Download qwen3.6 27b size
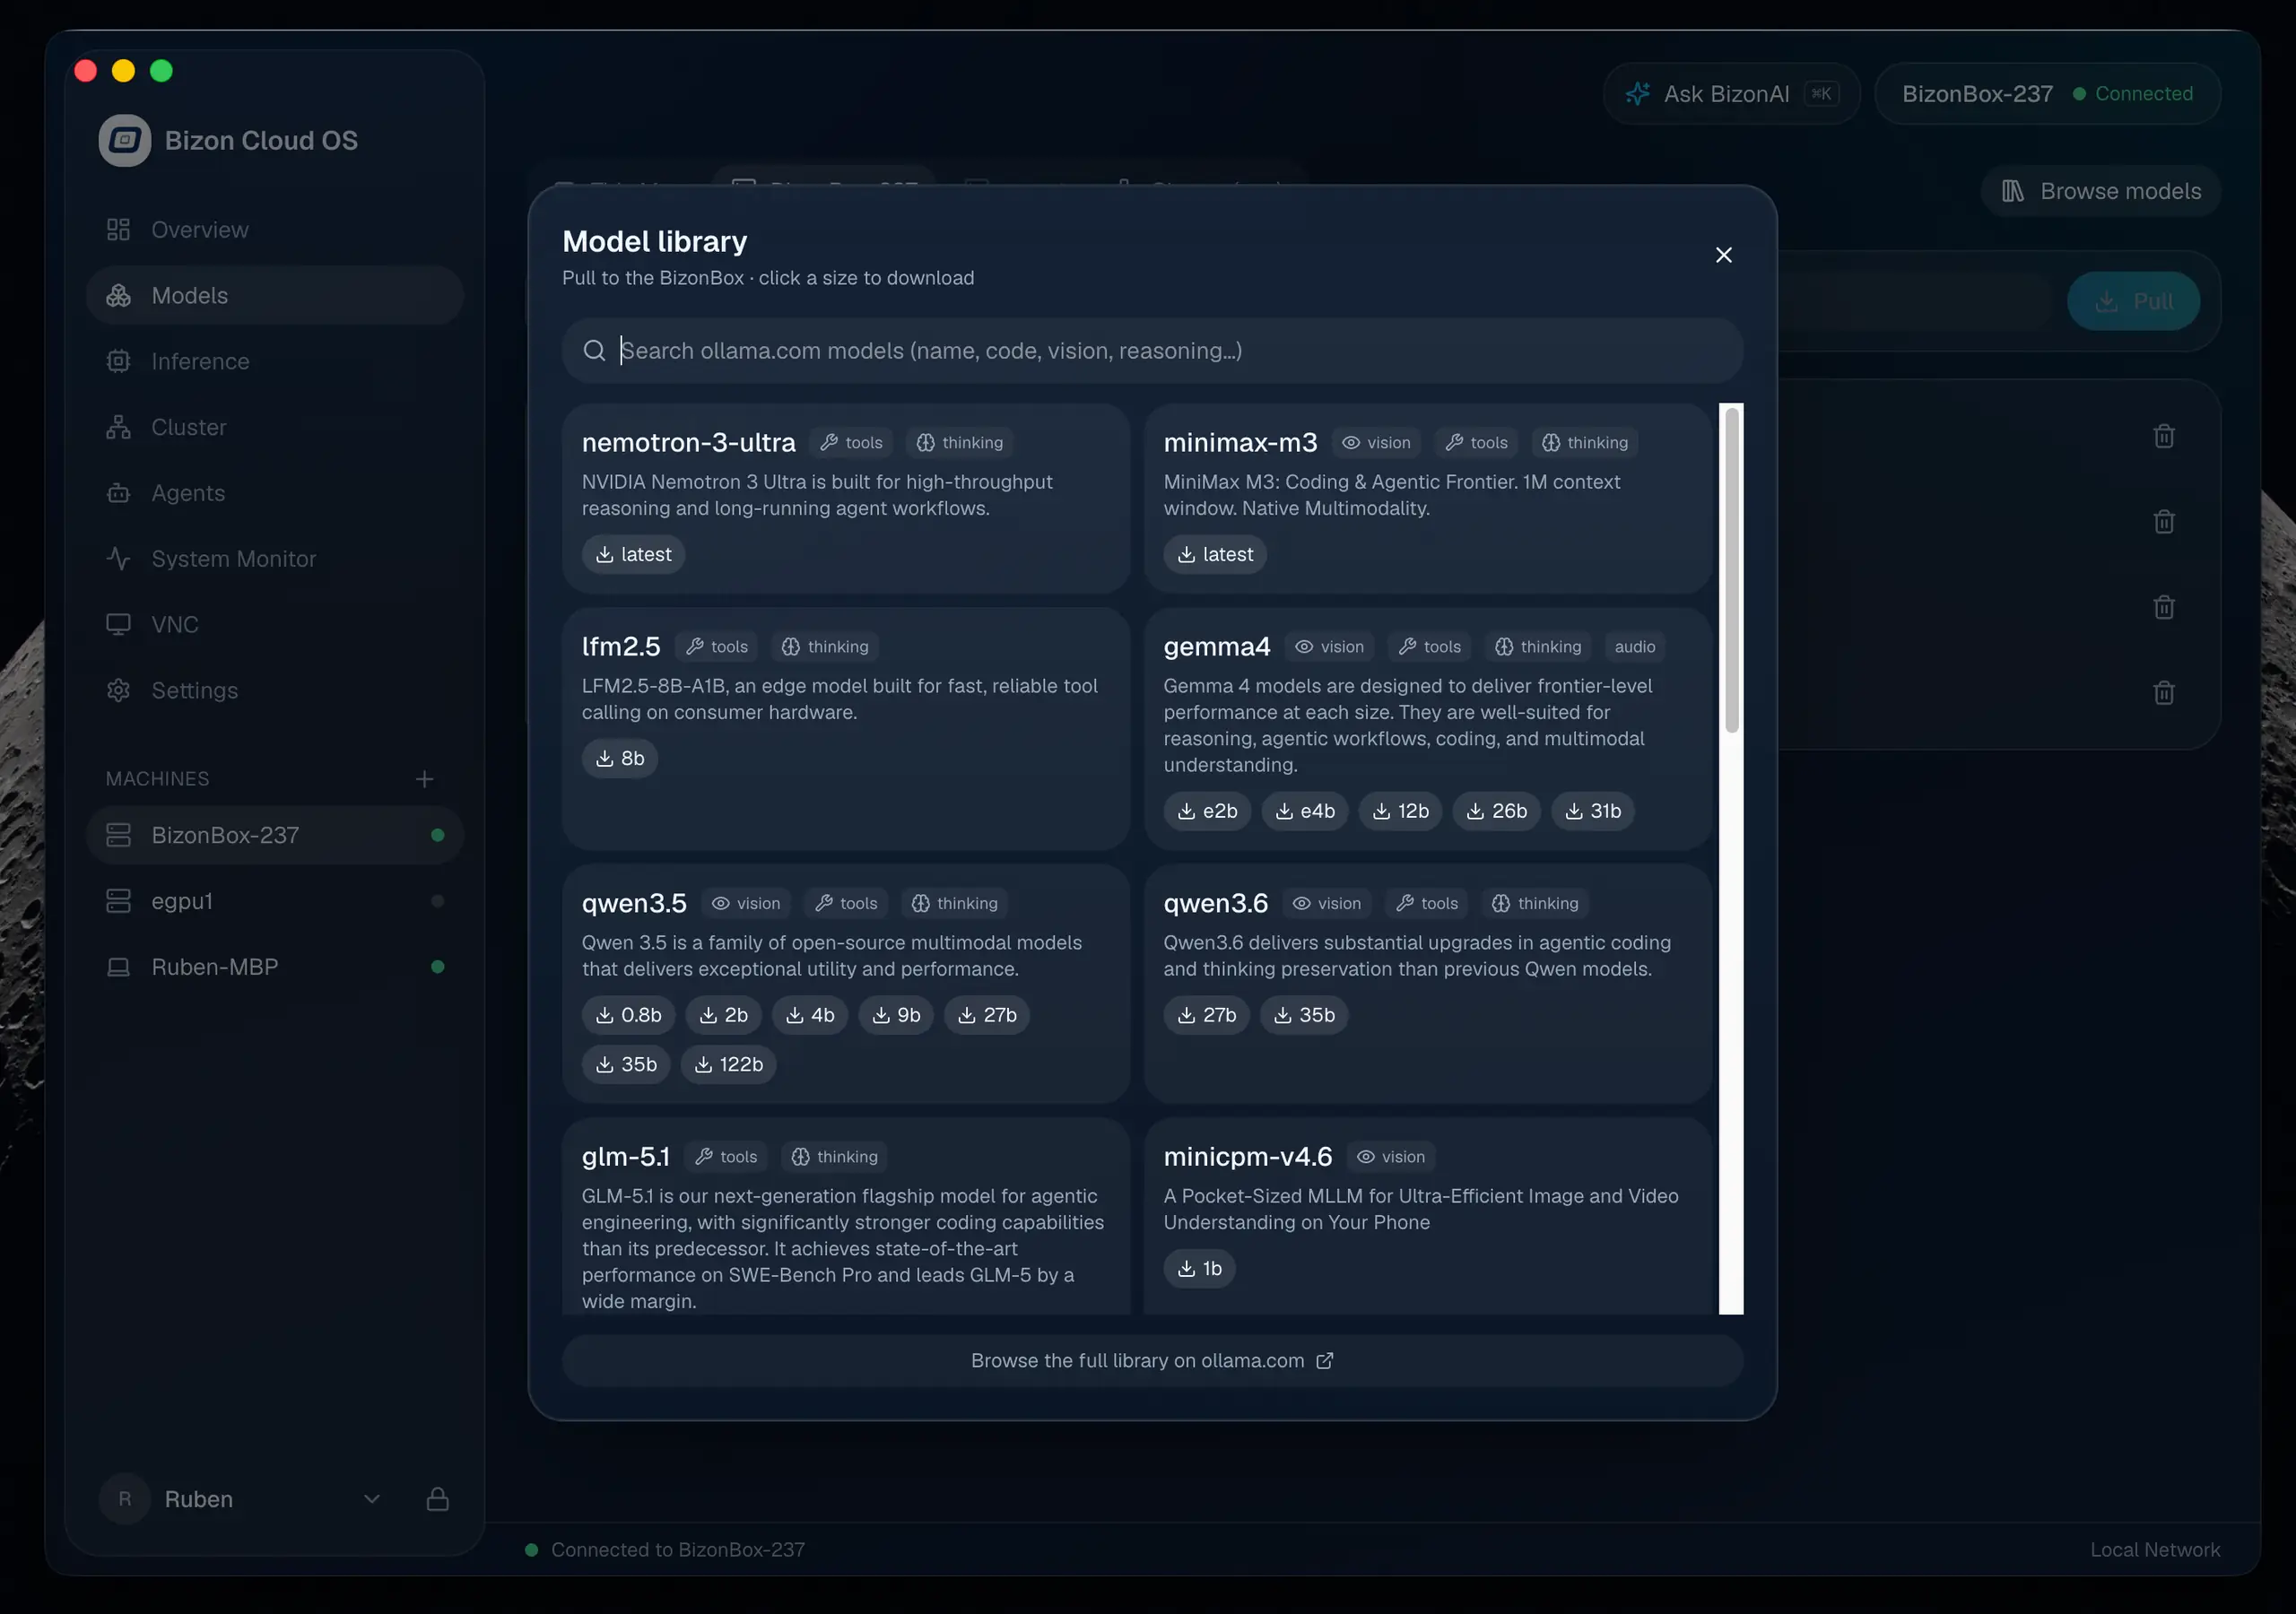Viewport: 2296px width, 1614px height. [1206, 1015]
